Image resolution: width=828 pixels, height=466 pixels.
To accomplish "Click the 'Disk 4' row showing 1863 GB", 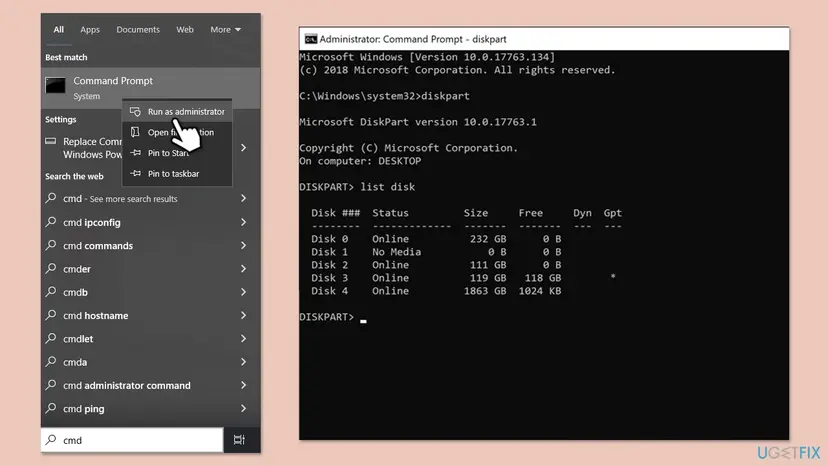I will pos(436,291).
